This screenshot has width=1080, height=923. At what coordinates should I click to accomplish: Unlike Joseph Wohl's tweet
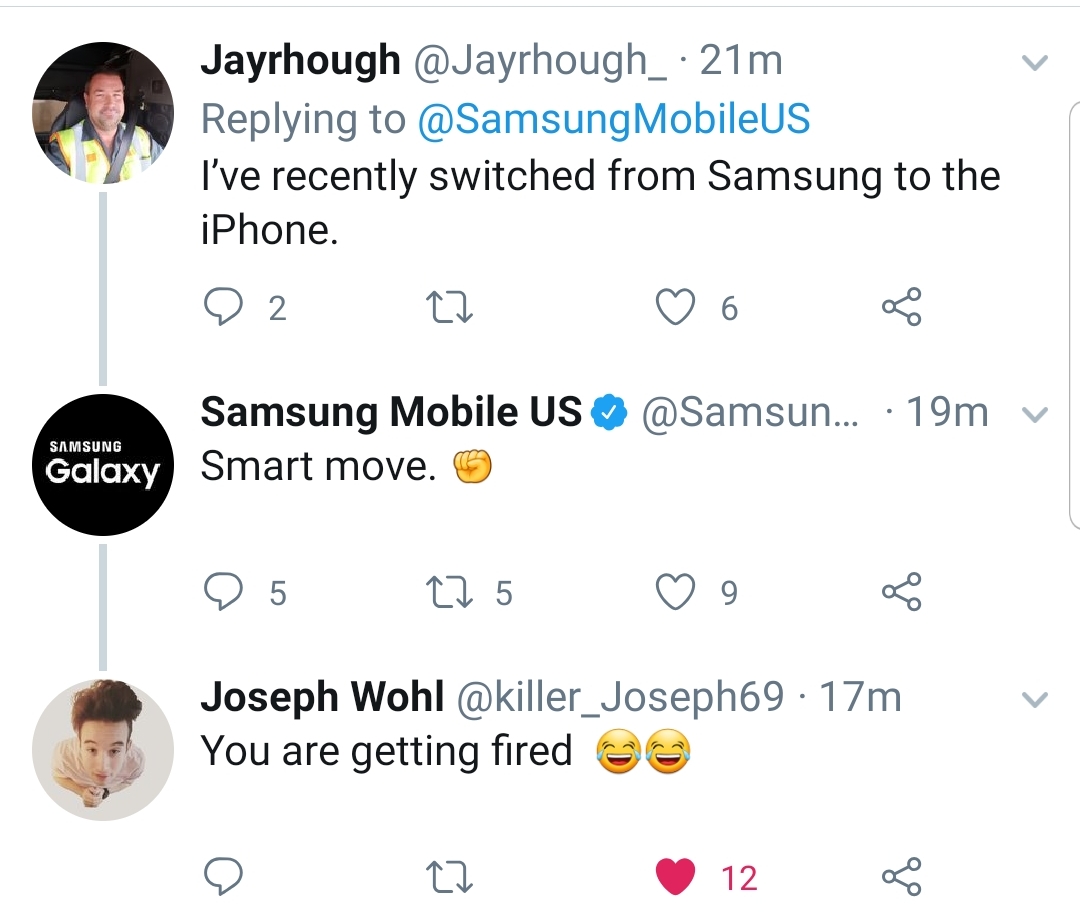(675, 877)
